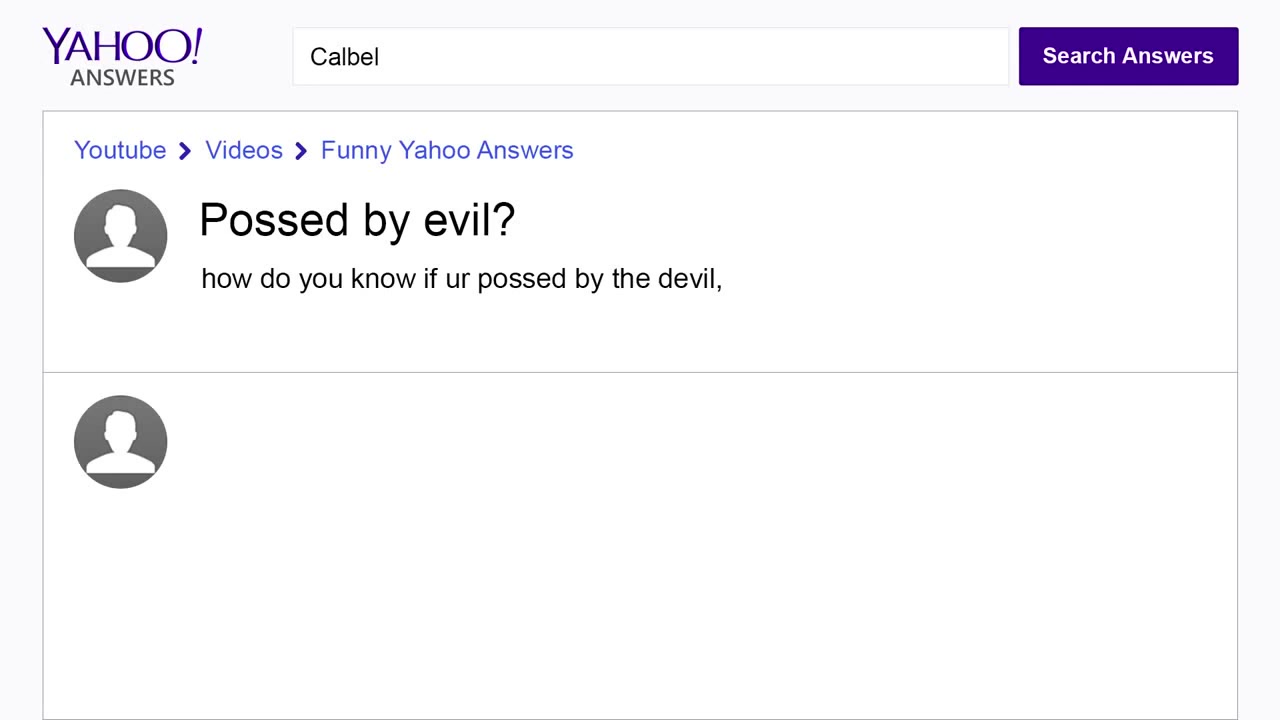Click the chevron arrow after Youtube

point(185,151)
